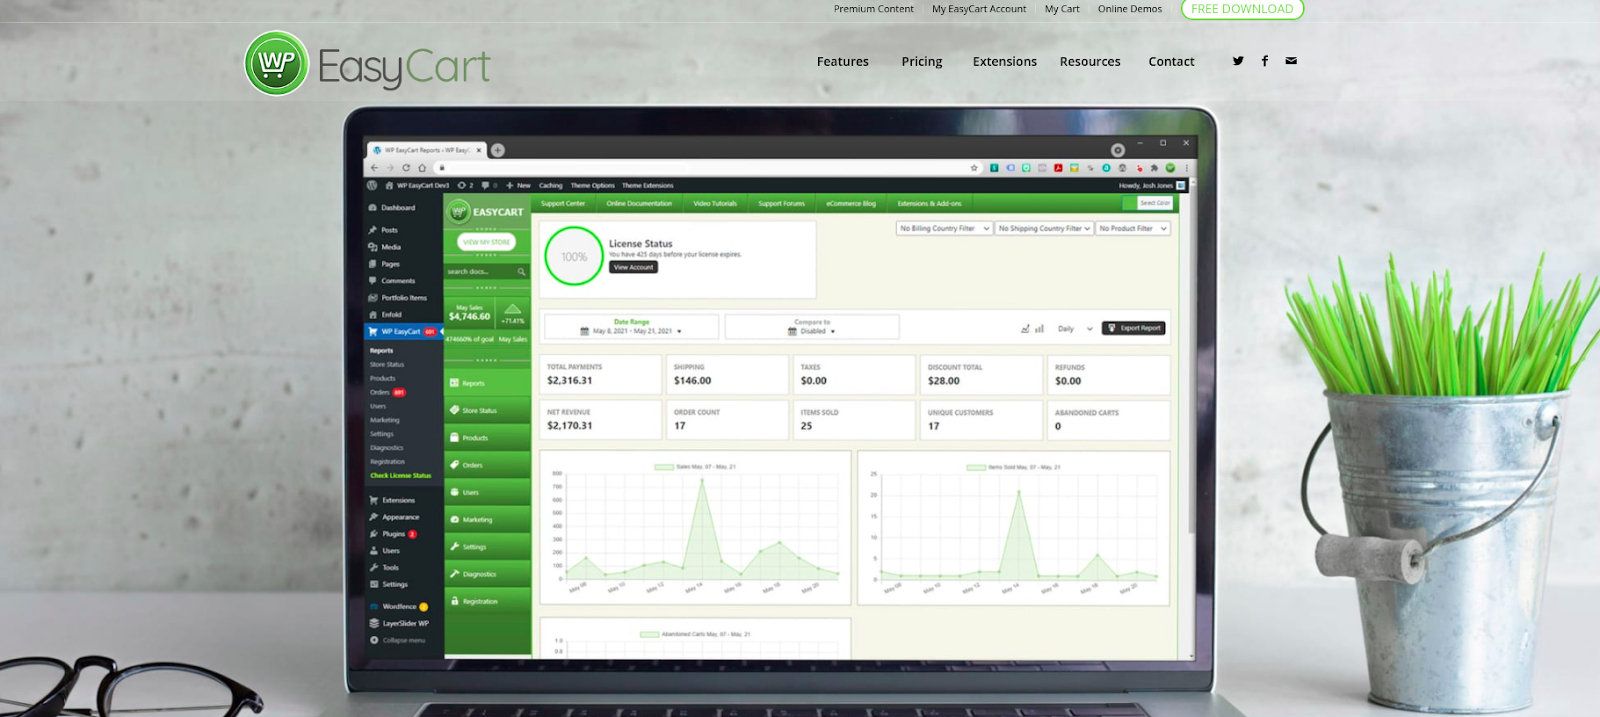
Task: Open Diagnostics in green EasyCart sidebar
Action: coord(487,574)
